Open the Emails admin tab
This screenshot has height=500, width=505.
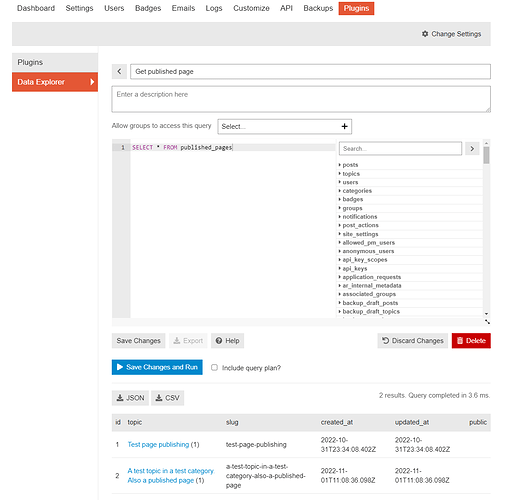click(183, 8)
